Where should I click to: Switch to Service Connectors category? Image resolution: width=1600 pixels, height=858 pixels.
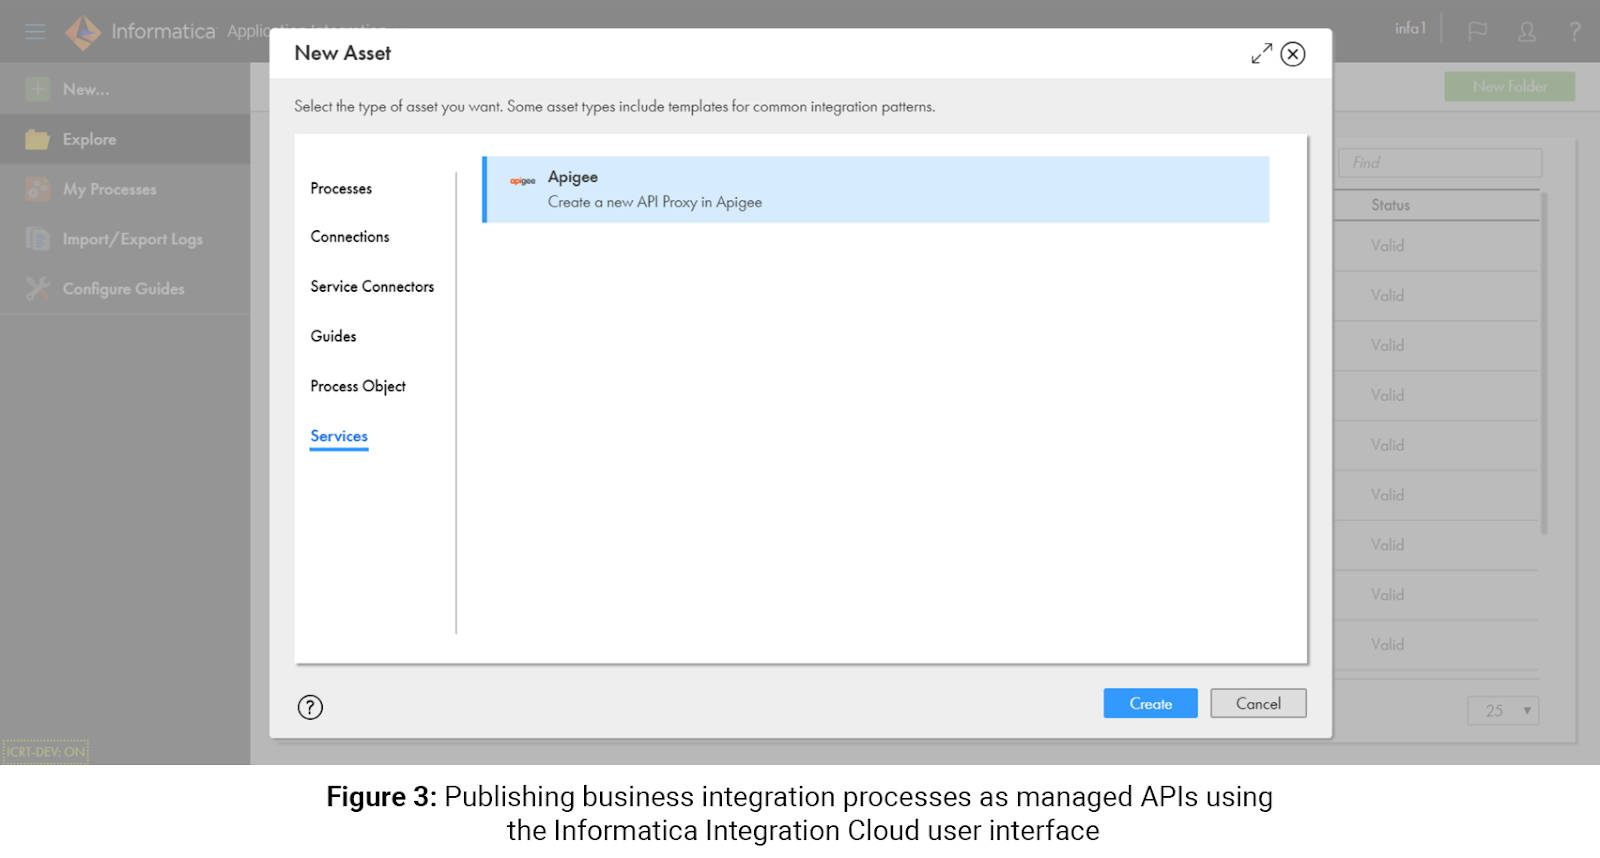coord(372,287)
